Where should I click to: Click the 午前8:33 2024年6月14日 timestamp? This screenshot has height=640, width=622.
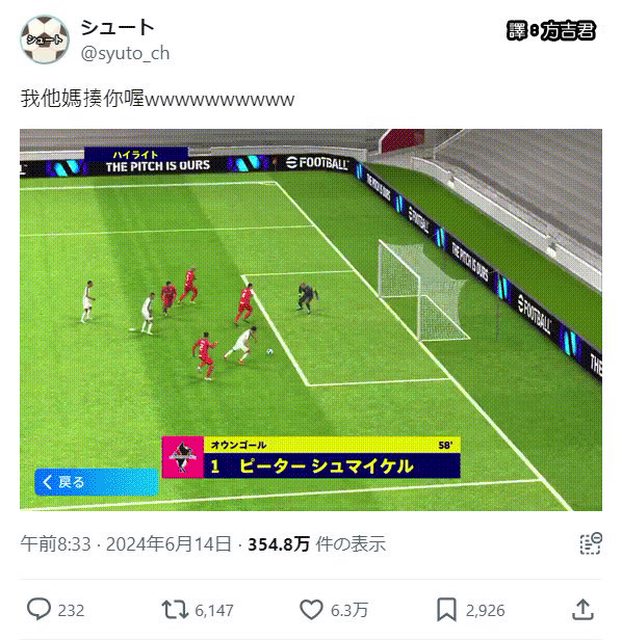pos(126,544)
